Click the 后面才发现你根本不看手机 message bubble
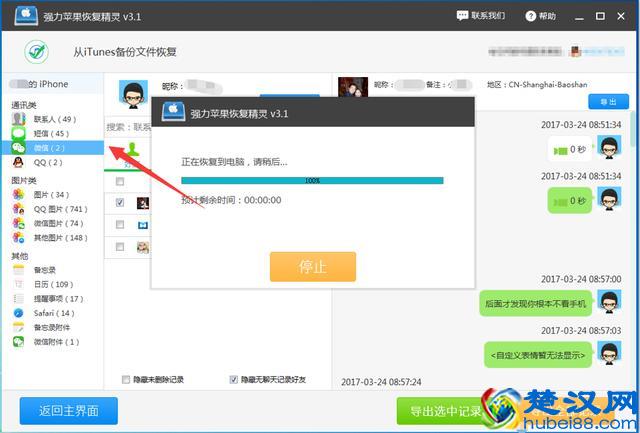 click(x=536, y=304)
